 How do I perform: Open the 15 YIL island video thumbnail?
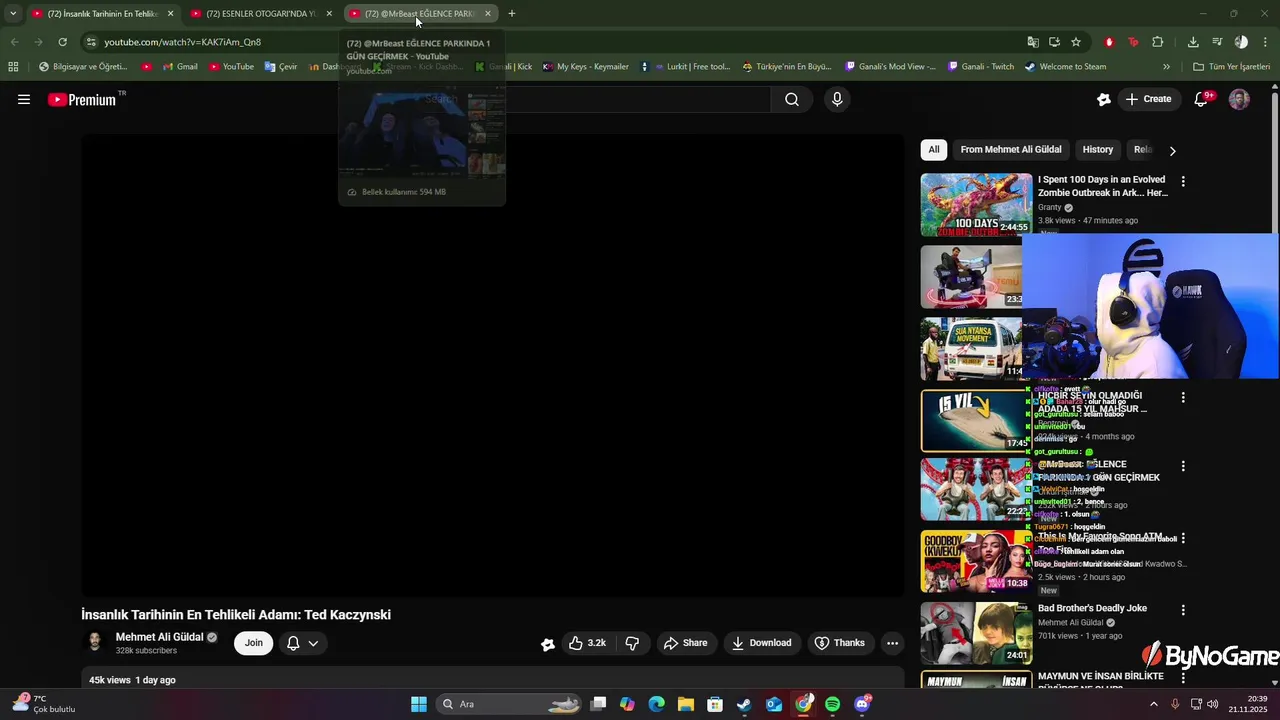coord(976,421)
